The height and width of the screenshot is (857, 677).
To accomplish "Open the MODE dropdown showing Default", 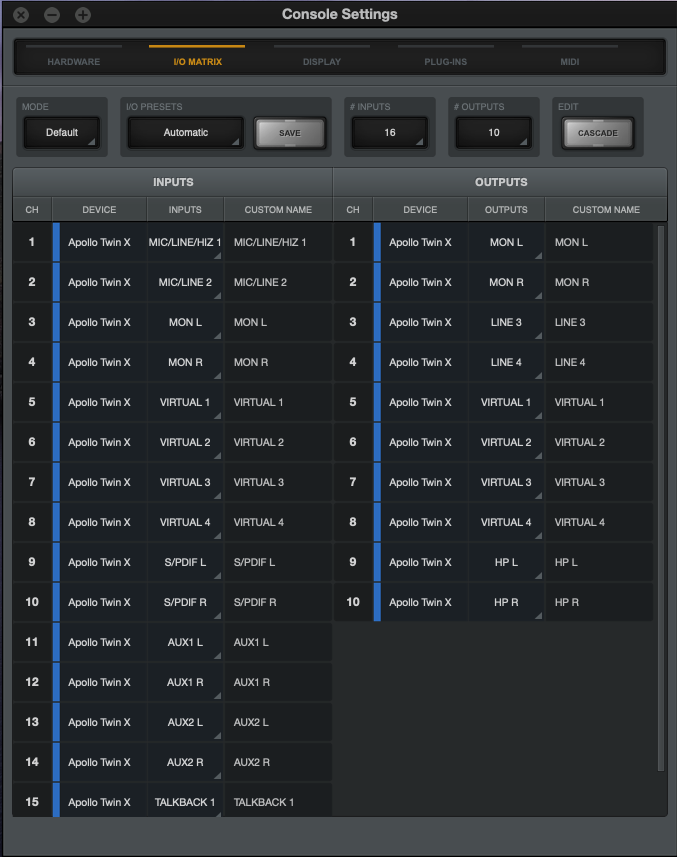I will click(x=62, y=133).
